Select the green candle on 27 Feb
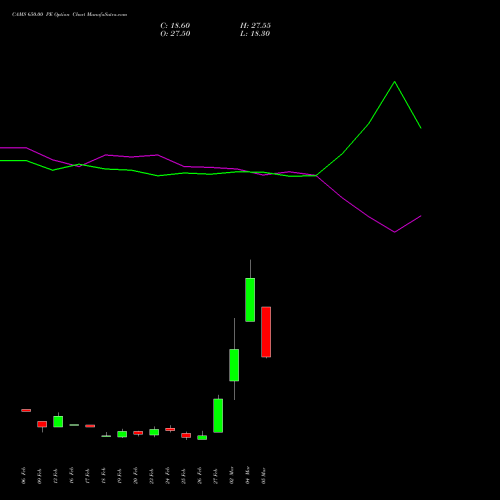Screen dimensions: 500x500 pos(218,416)
